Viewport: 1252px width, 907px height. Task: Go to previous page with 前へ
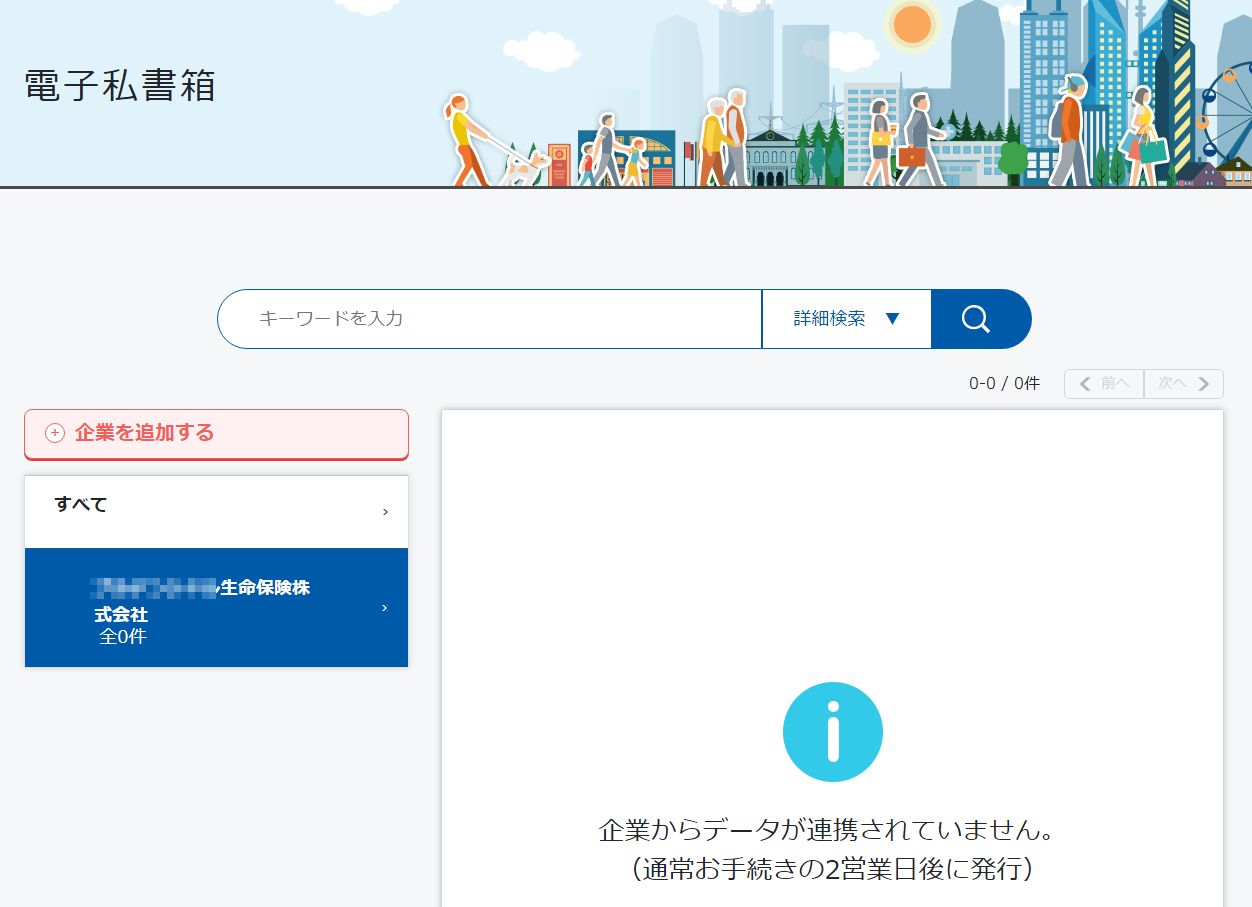1104,384
